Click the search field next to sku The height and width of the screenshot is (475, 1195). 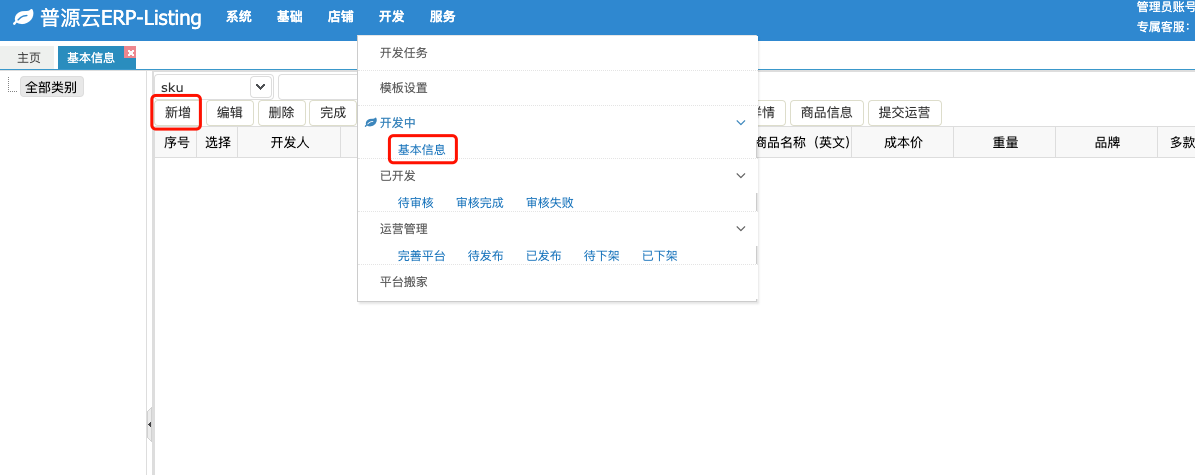pyautogui.click(x=318, y=87)
